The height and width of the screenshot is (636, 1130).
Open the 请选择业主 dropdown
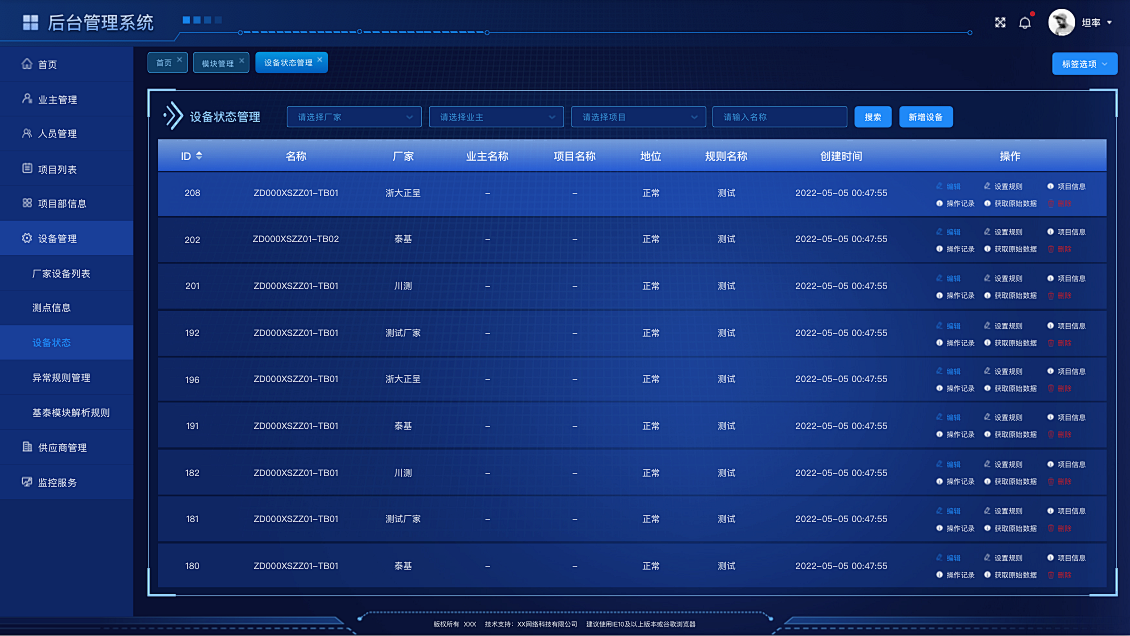[x=496, y=117]
